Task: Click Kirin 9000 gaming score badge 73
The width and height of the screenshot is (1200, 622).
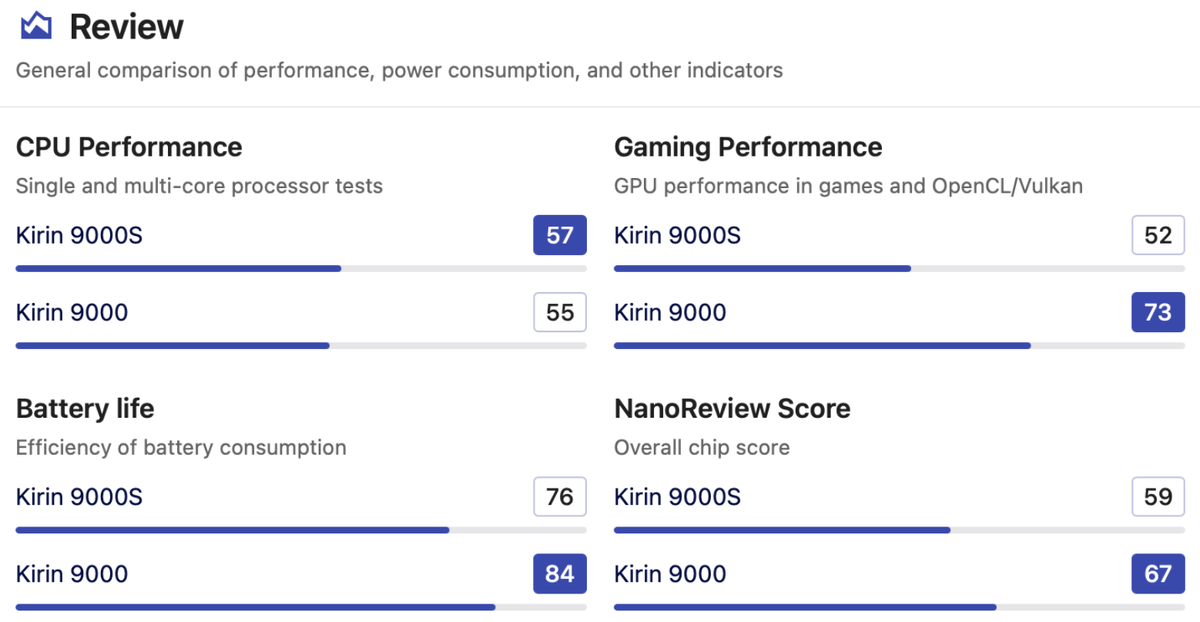Action: (1158, 312)
